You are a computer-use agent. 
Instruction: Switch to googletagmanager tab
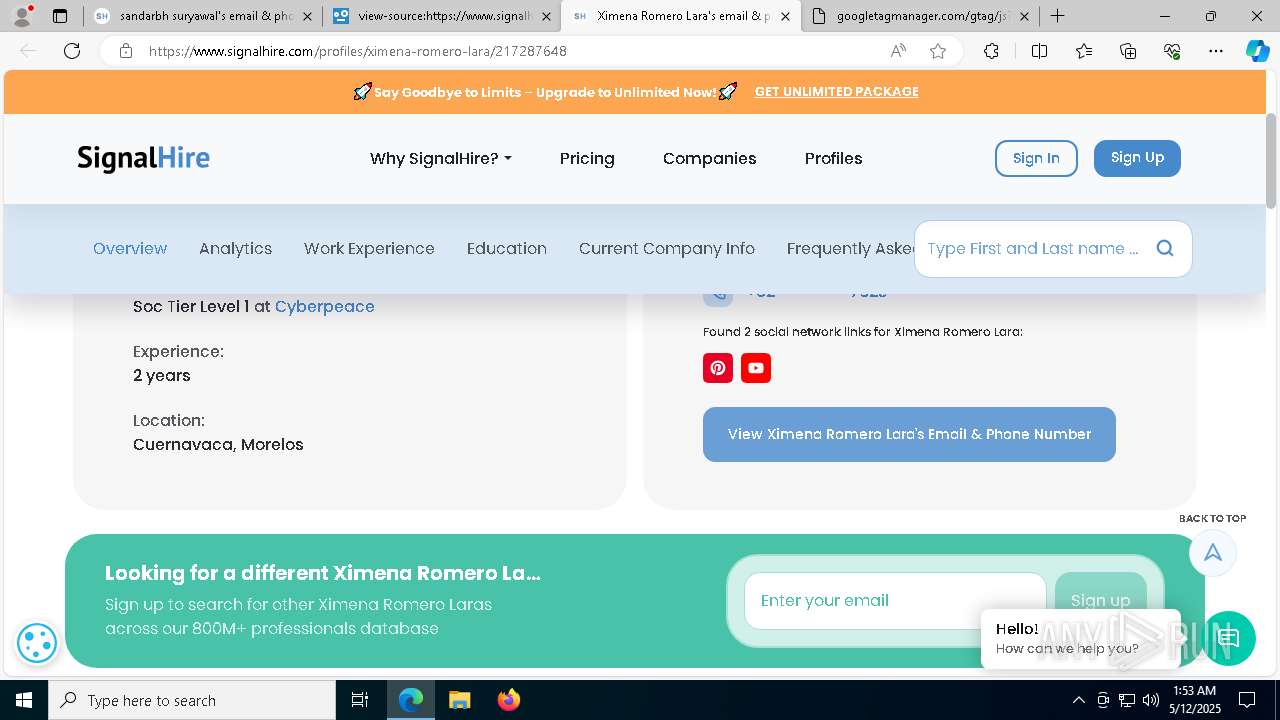(918, 16)
